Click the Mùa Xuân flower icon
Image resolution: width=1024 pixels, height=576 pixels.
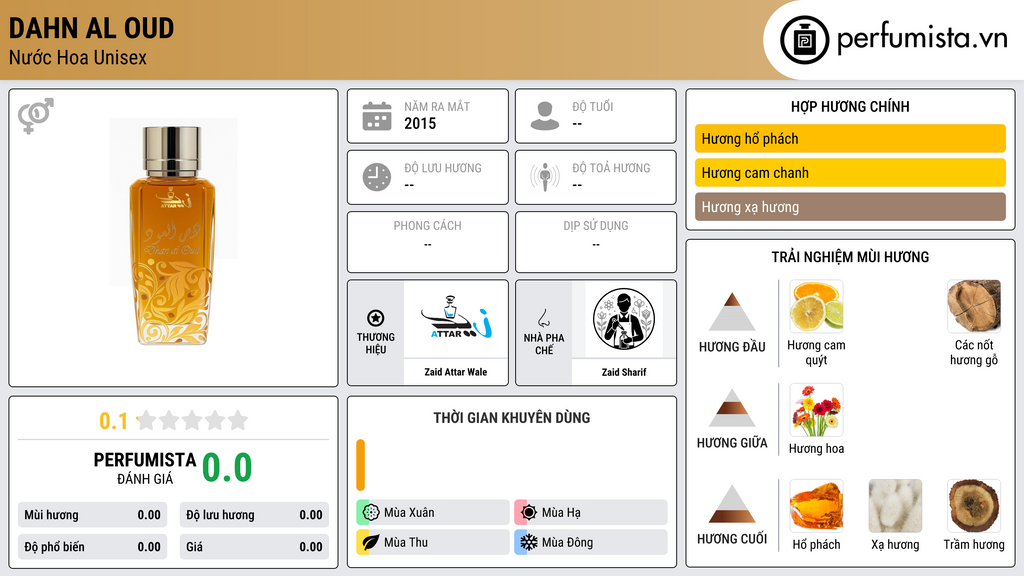tap(371, 513)
